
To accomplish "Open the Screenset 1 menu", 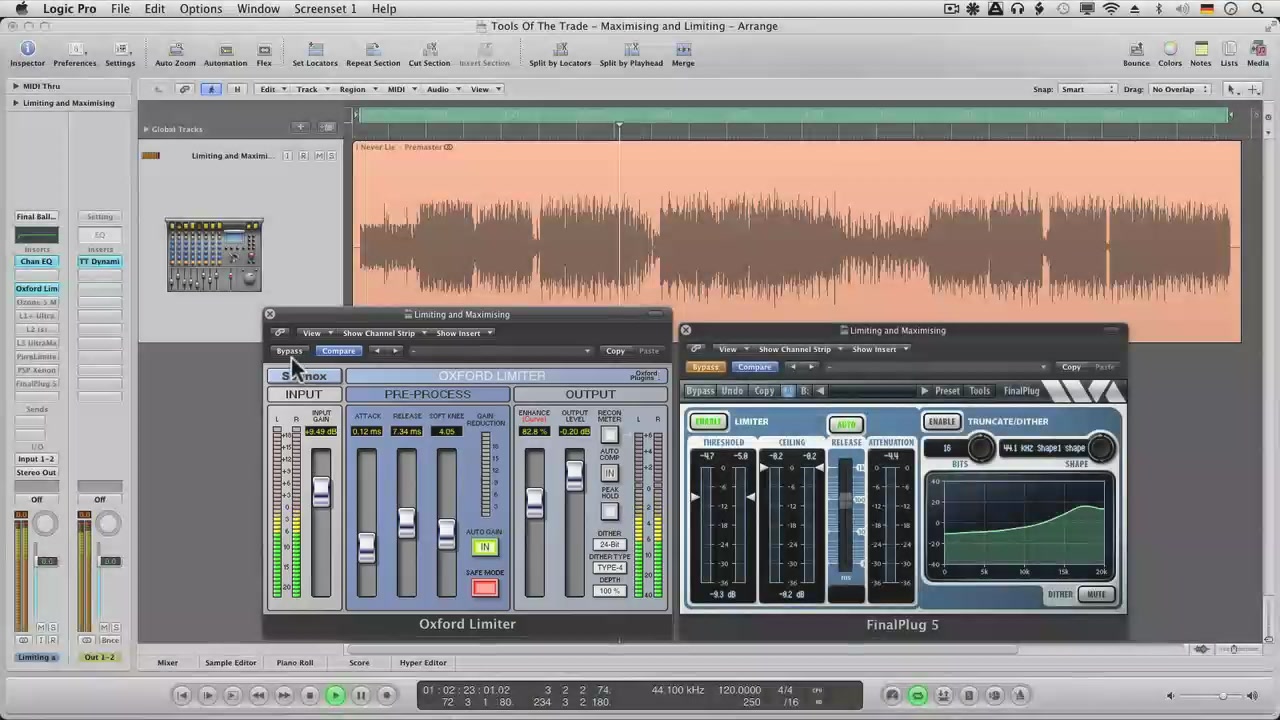I will click(x=325, y=9).
